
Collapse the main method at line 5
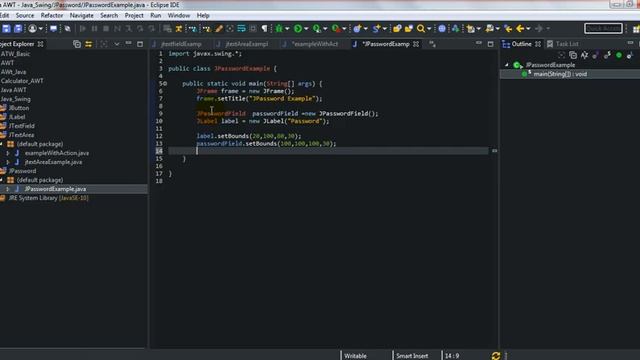click(x=165, y=83)
